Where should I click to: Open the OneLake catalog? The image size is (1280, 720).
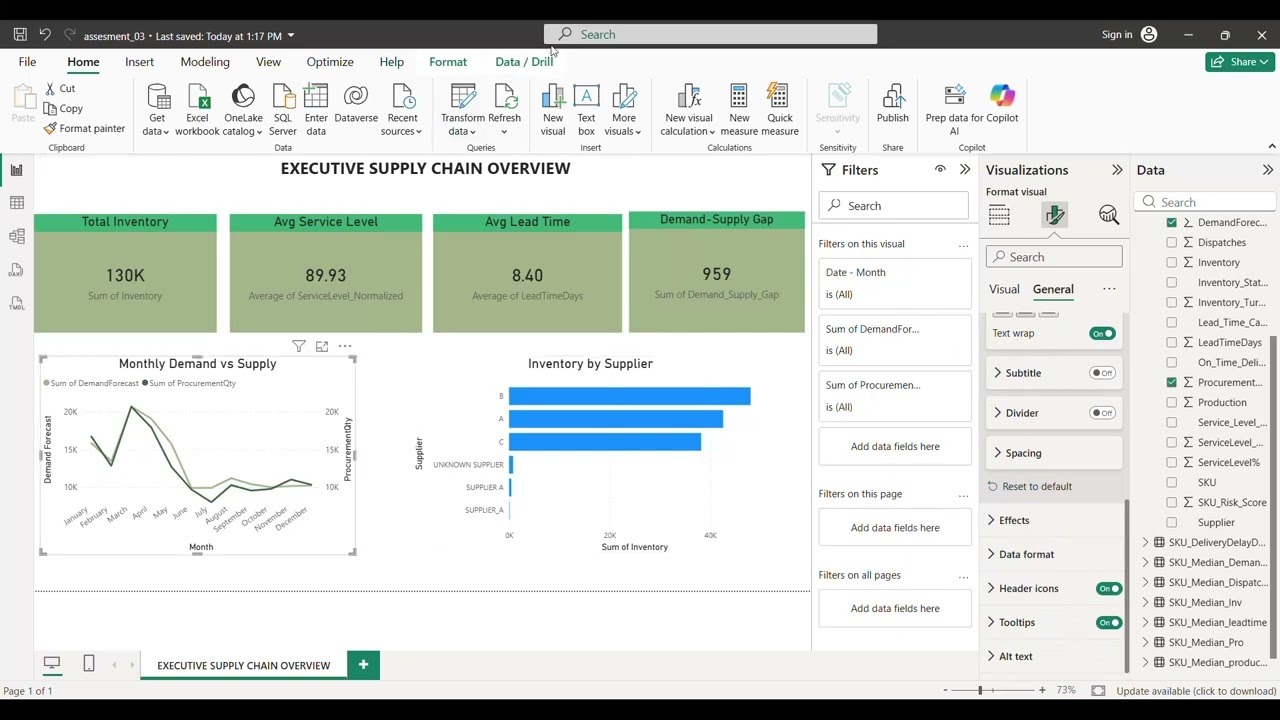pyautogui.click(x=243, y=110)
